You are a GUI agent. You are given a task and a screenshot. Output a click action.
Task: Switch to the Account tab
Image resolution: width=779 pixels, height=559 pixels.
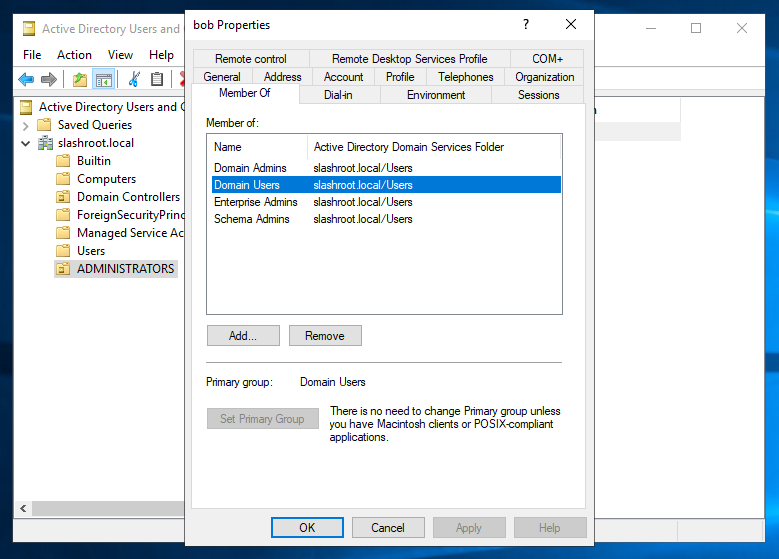pyautogui.click(x=343, y=77)
